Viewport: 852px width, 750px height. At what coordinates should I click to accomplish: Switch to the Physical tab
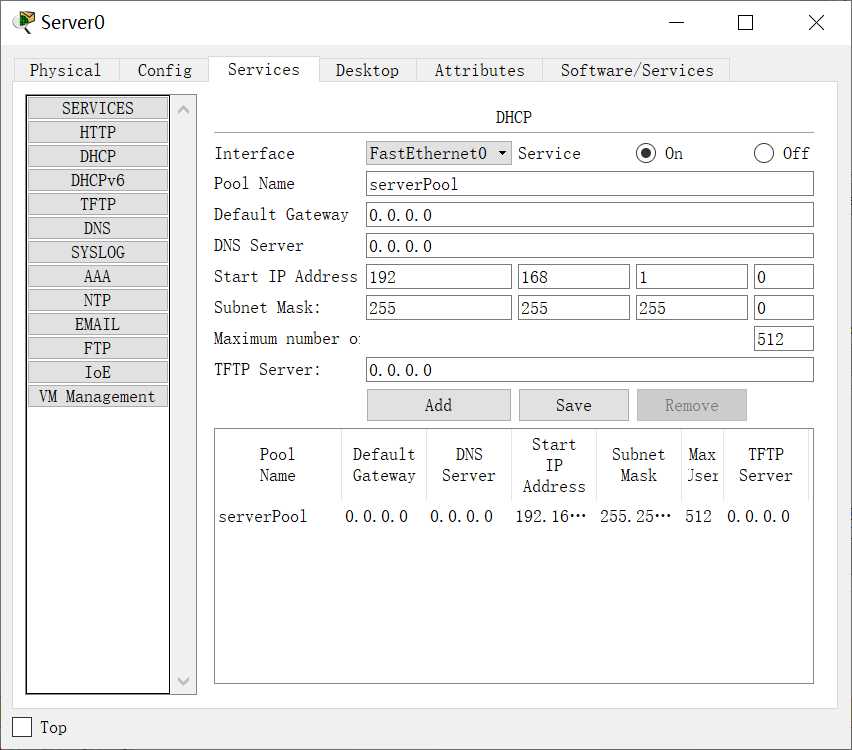(65, 70)
